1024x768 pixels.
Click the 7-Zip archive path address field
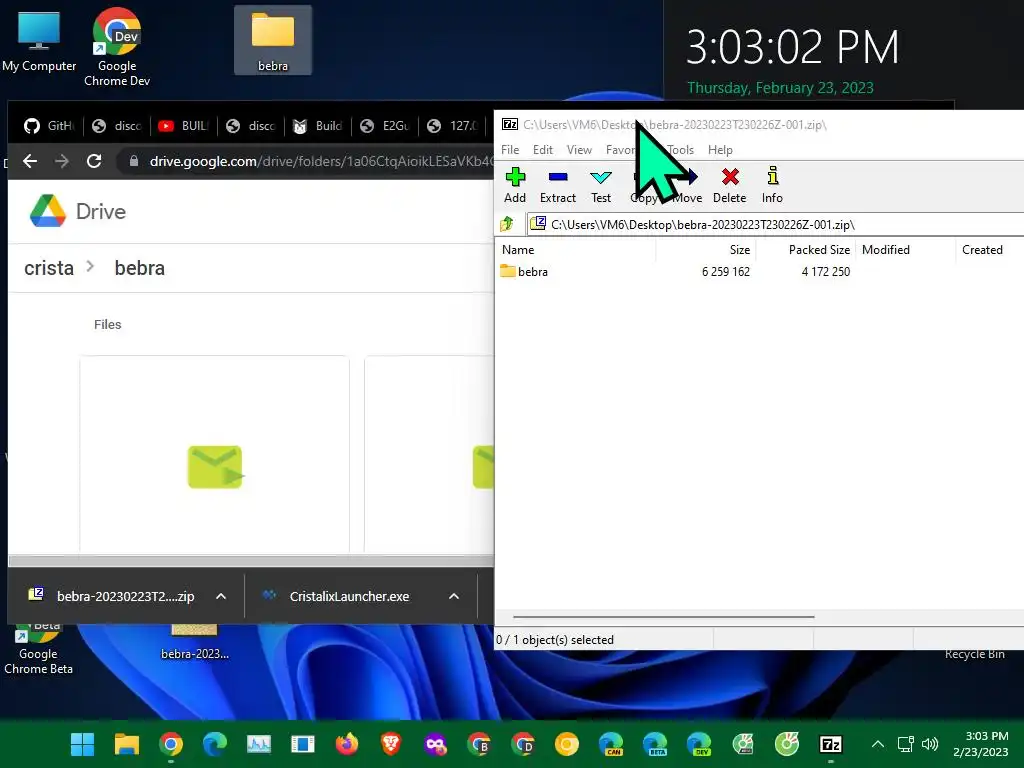776,224
